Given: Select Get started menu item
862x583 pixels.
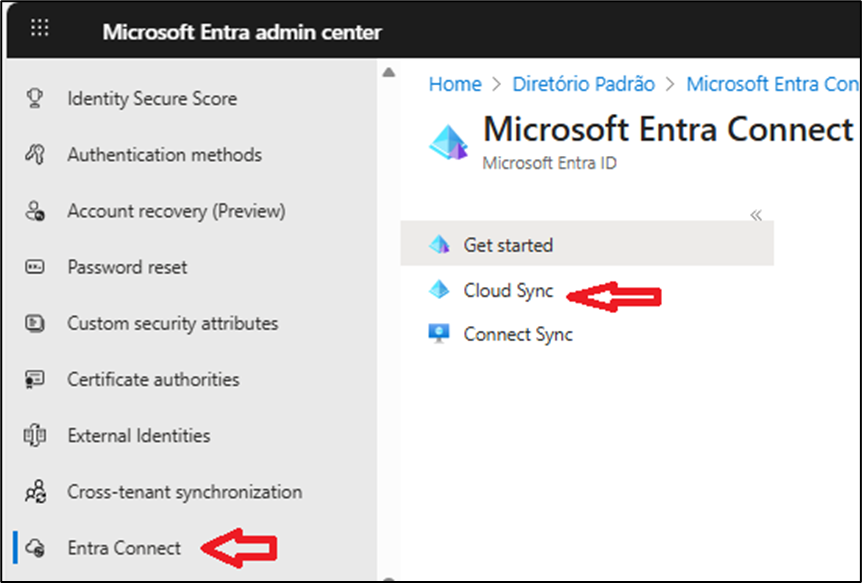Looking at the screenshot, I should (508, 245).
